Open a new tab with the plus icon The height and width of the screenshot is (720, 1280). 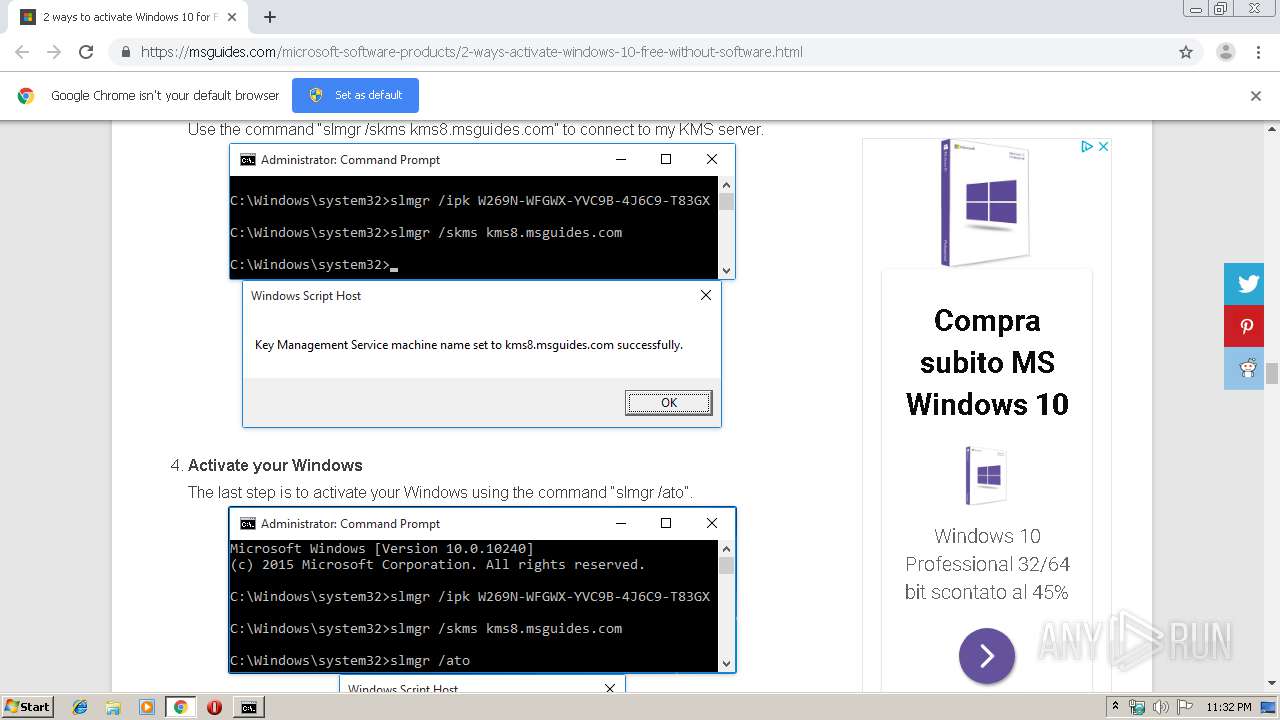pos(270,17)
